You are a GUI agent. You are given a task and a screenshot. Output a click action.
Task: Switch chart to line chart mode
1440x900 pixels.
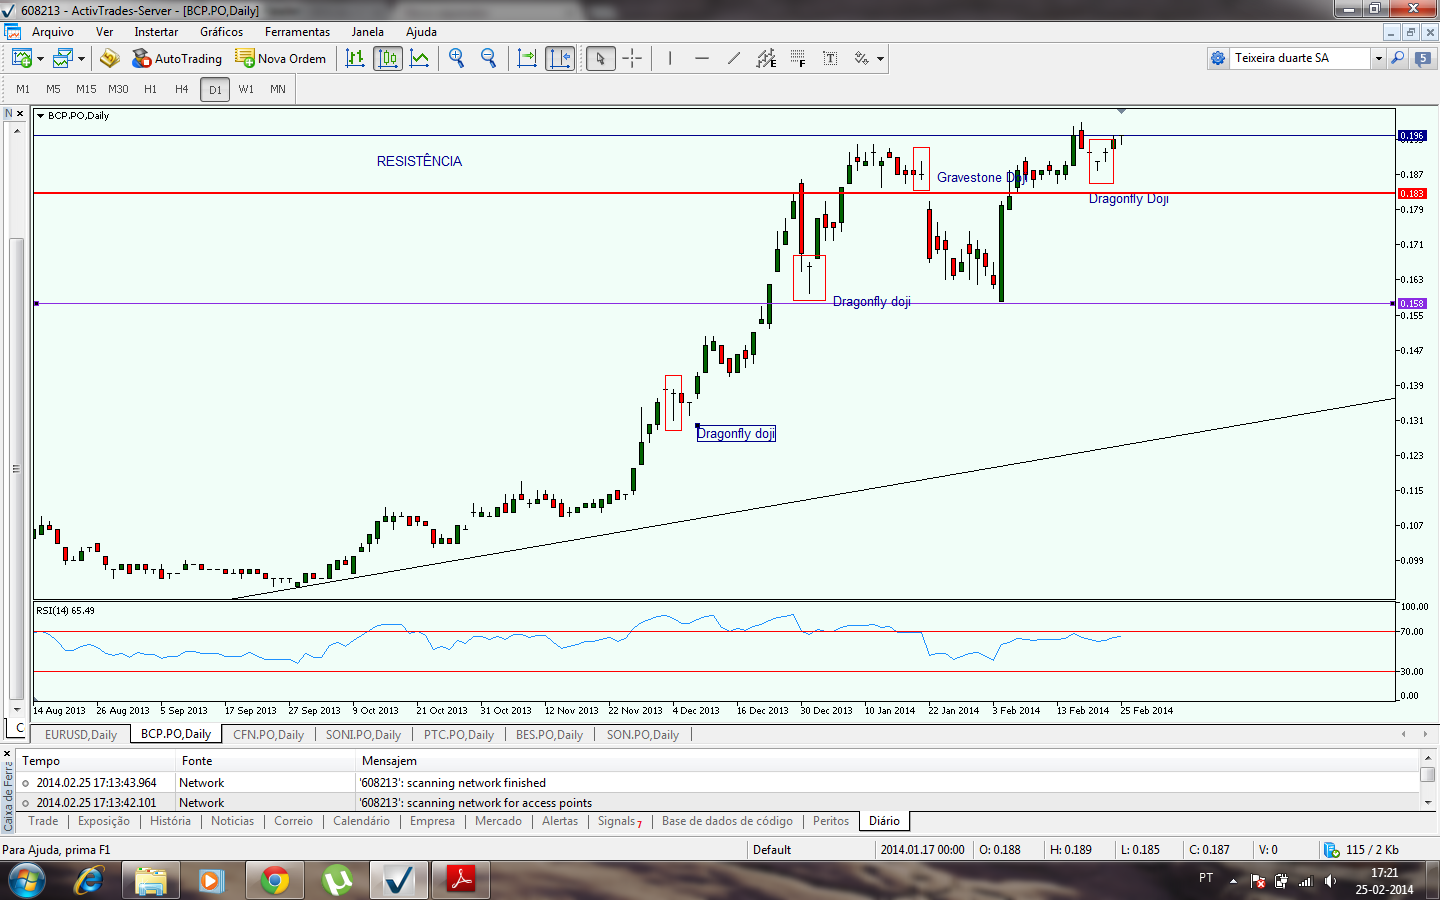[420, 59]
